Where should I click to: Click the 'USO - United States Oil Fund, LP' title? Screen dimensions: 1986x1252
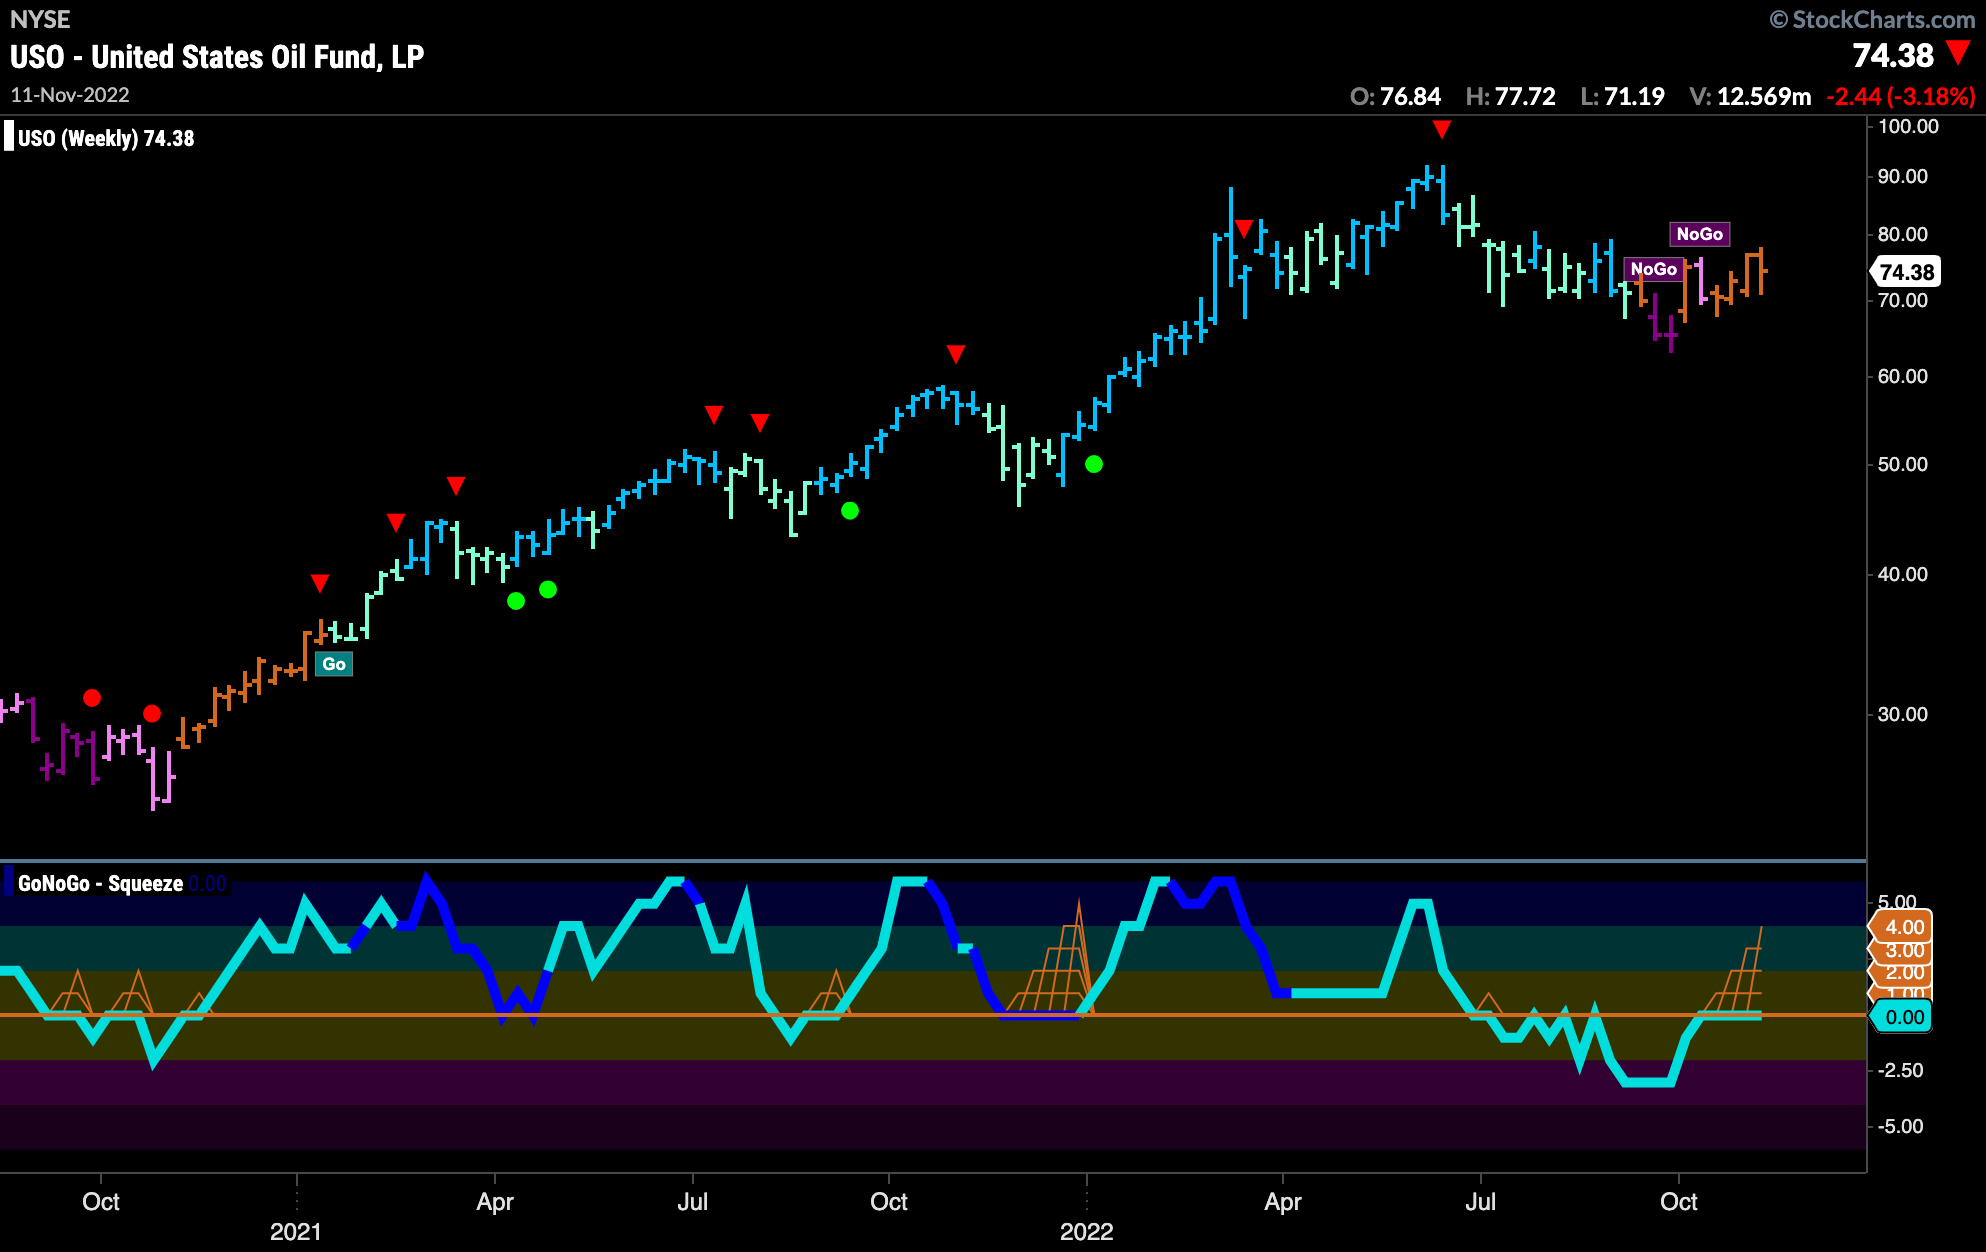pos(217,57)
